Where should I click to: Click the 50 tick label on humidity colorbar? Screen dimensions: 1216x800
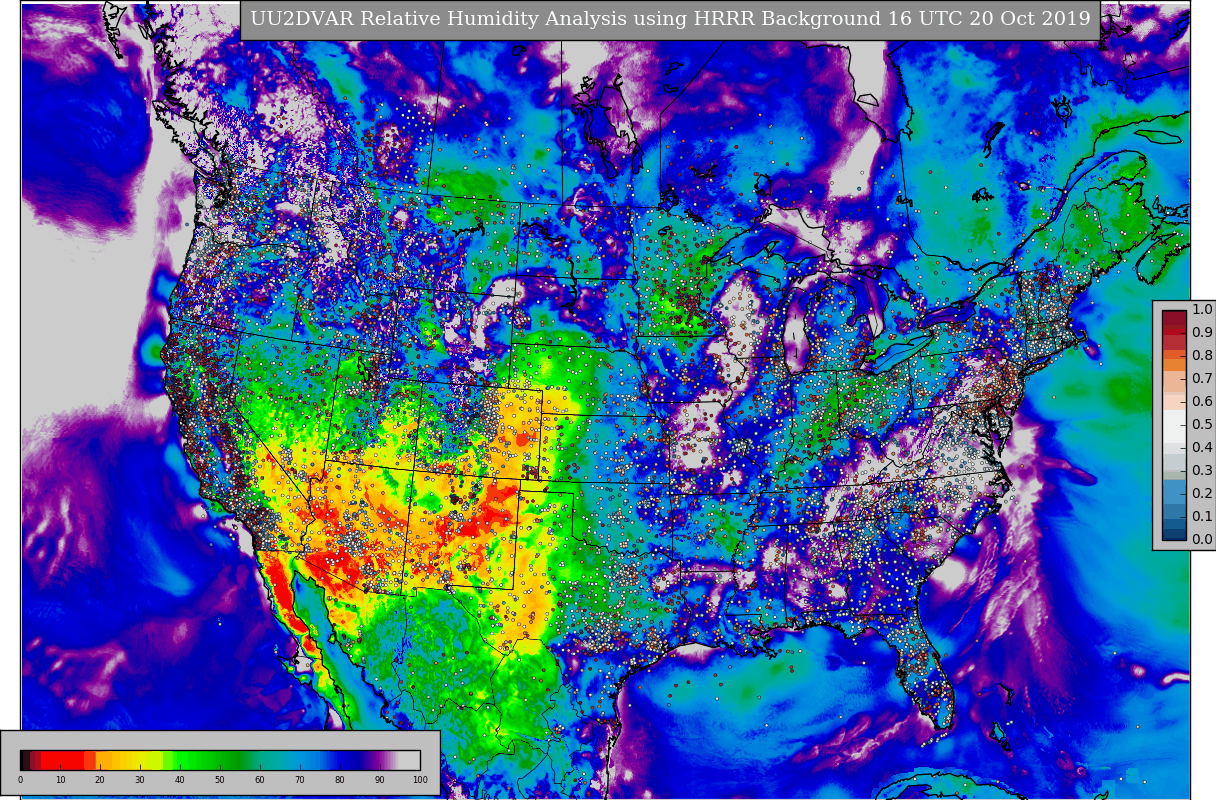coord(220,780)
